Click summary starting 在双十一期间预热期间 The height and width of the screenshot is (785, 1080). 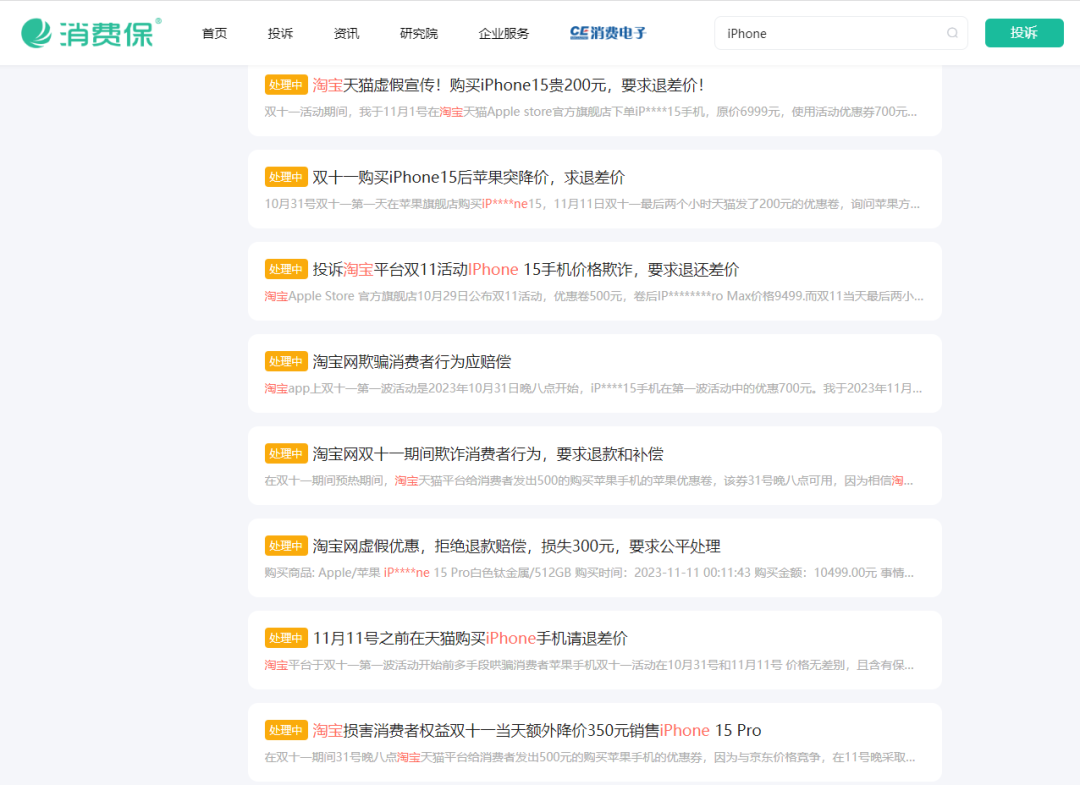pos(589,481)
